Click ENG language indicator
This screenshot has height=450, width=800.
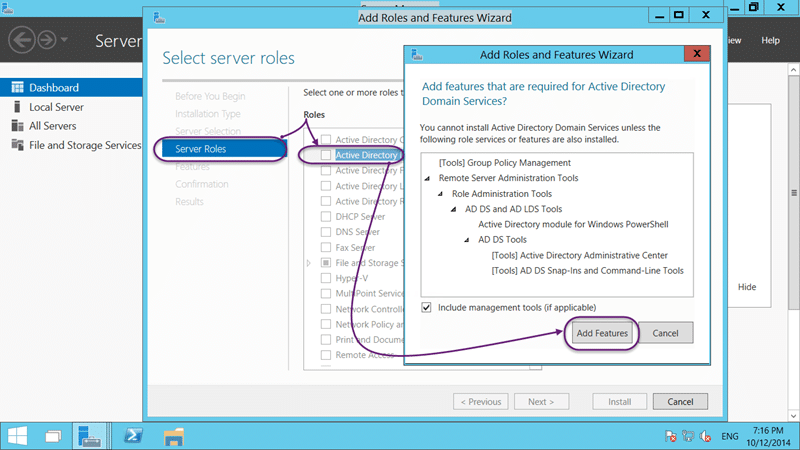[730, 436]
